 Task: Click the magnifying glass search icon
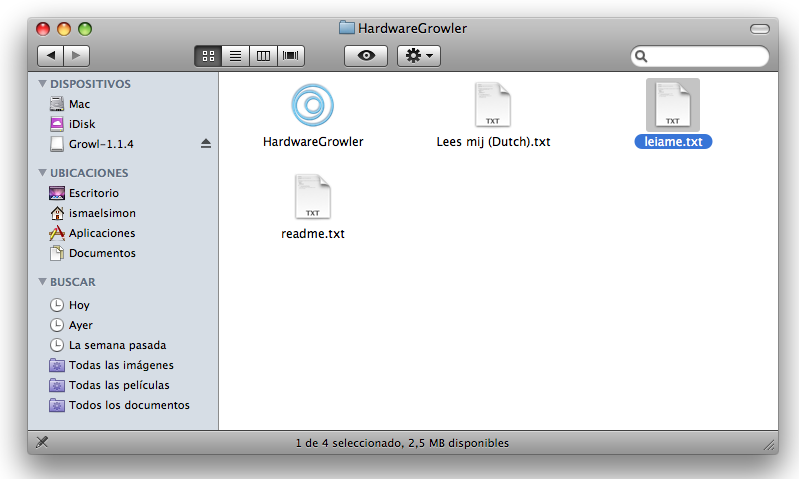641,56
